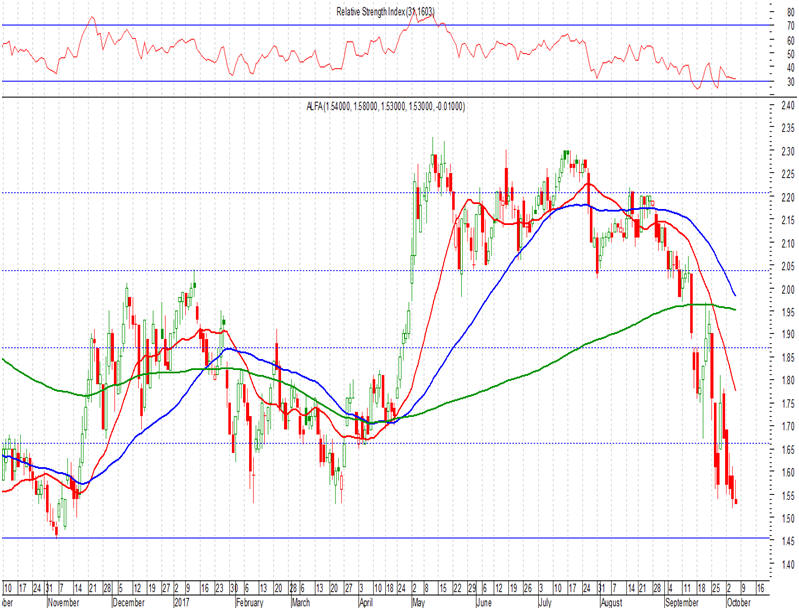
Task: Click the 1.70 price axis label
Action: coord(788,426)
